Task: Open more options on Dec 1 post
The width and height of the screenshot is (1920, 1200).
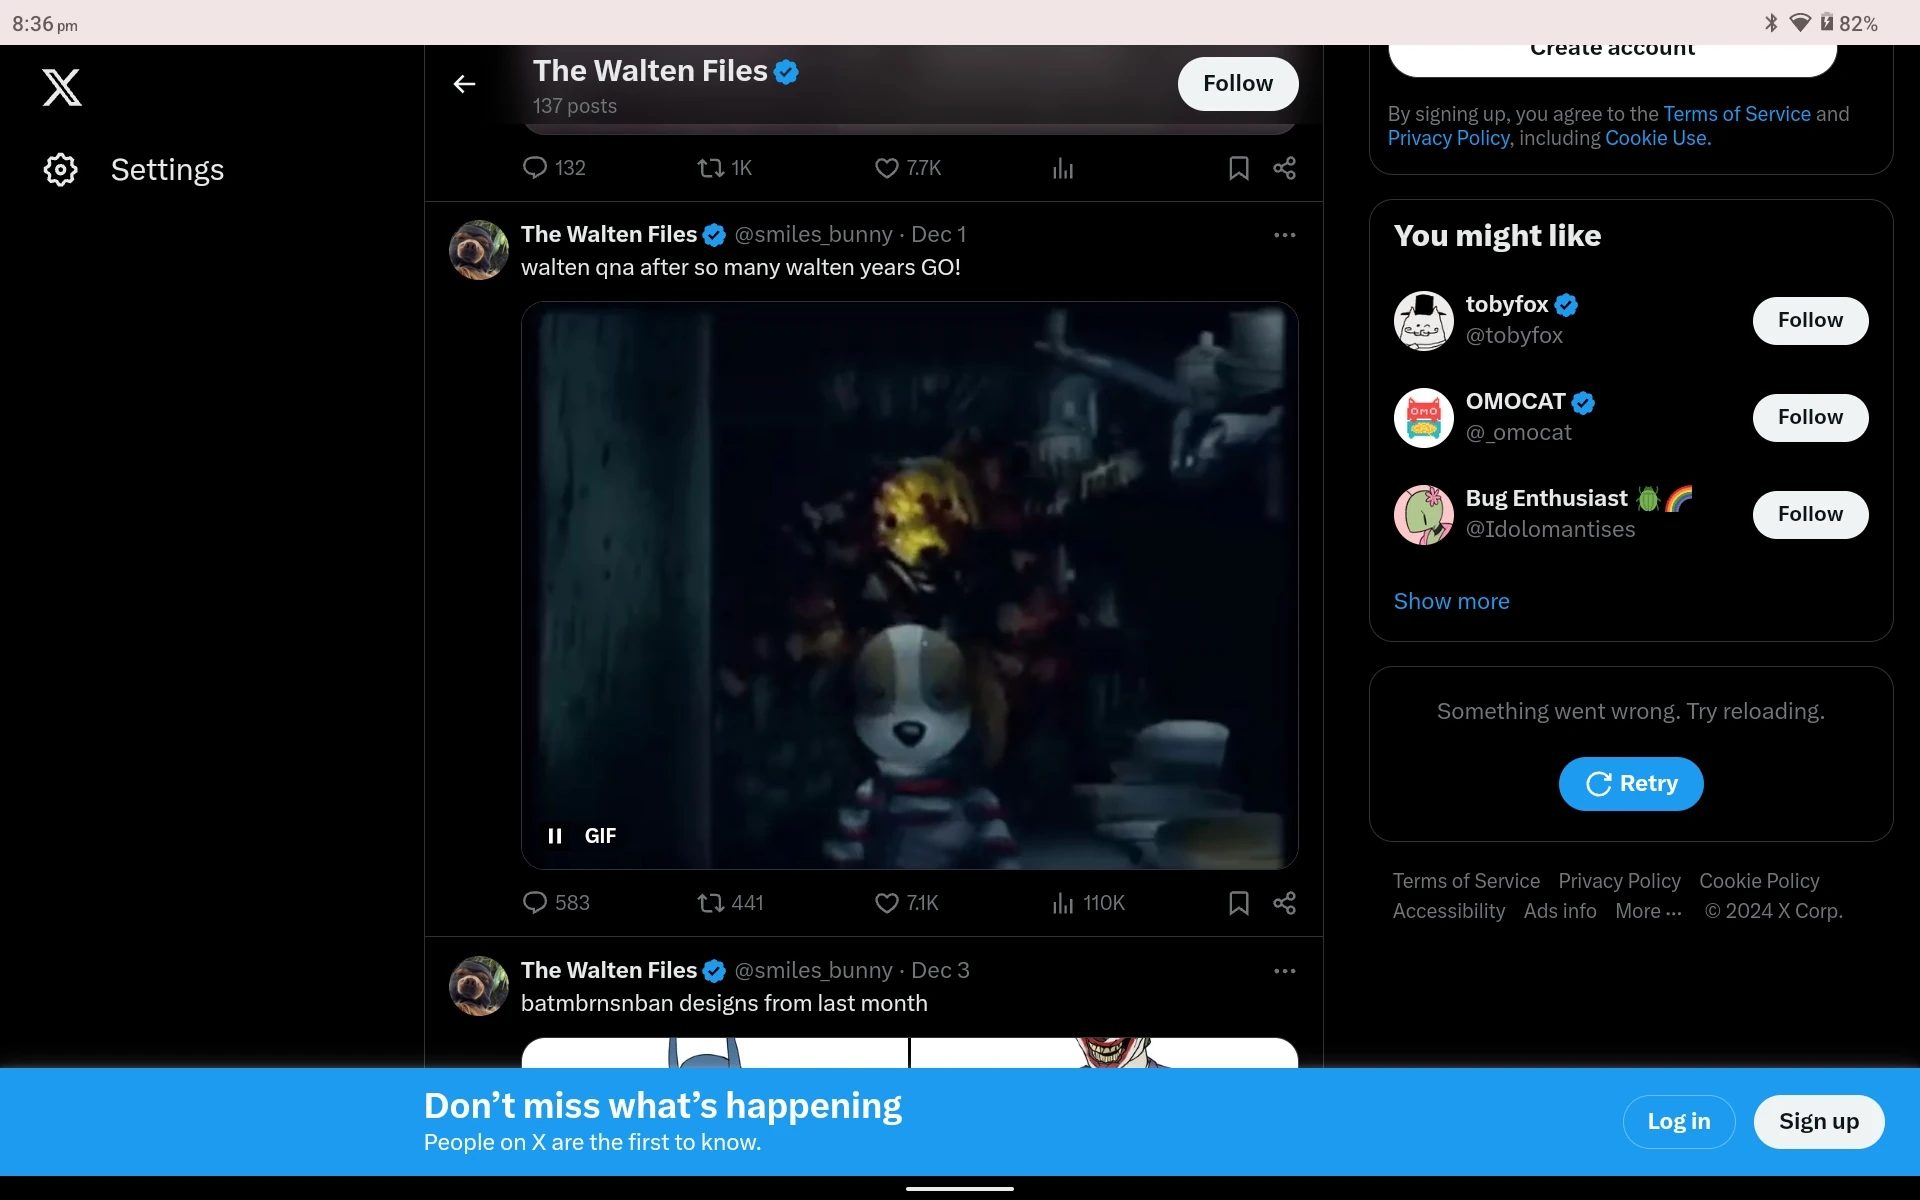Action: click(1284, 235)
